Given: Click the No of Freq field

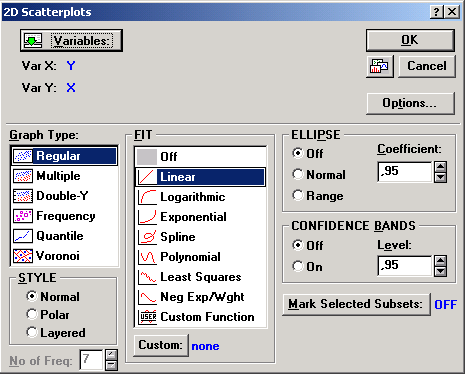Looking at the screenshot, I should (x=91, y=360).
